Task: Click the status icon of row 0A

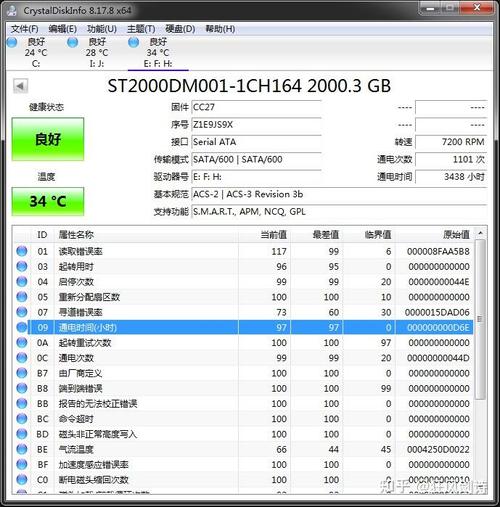Action: click(22, 342)
